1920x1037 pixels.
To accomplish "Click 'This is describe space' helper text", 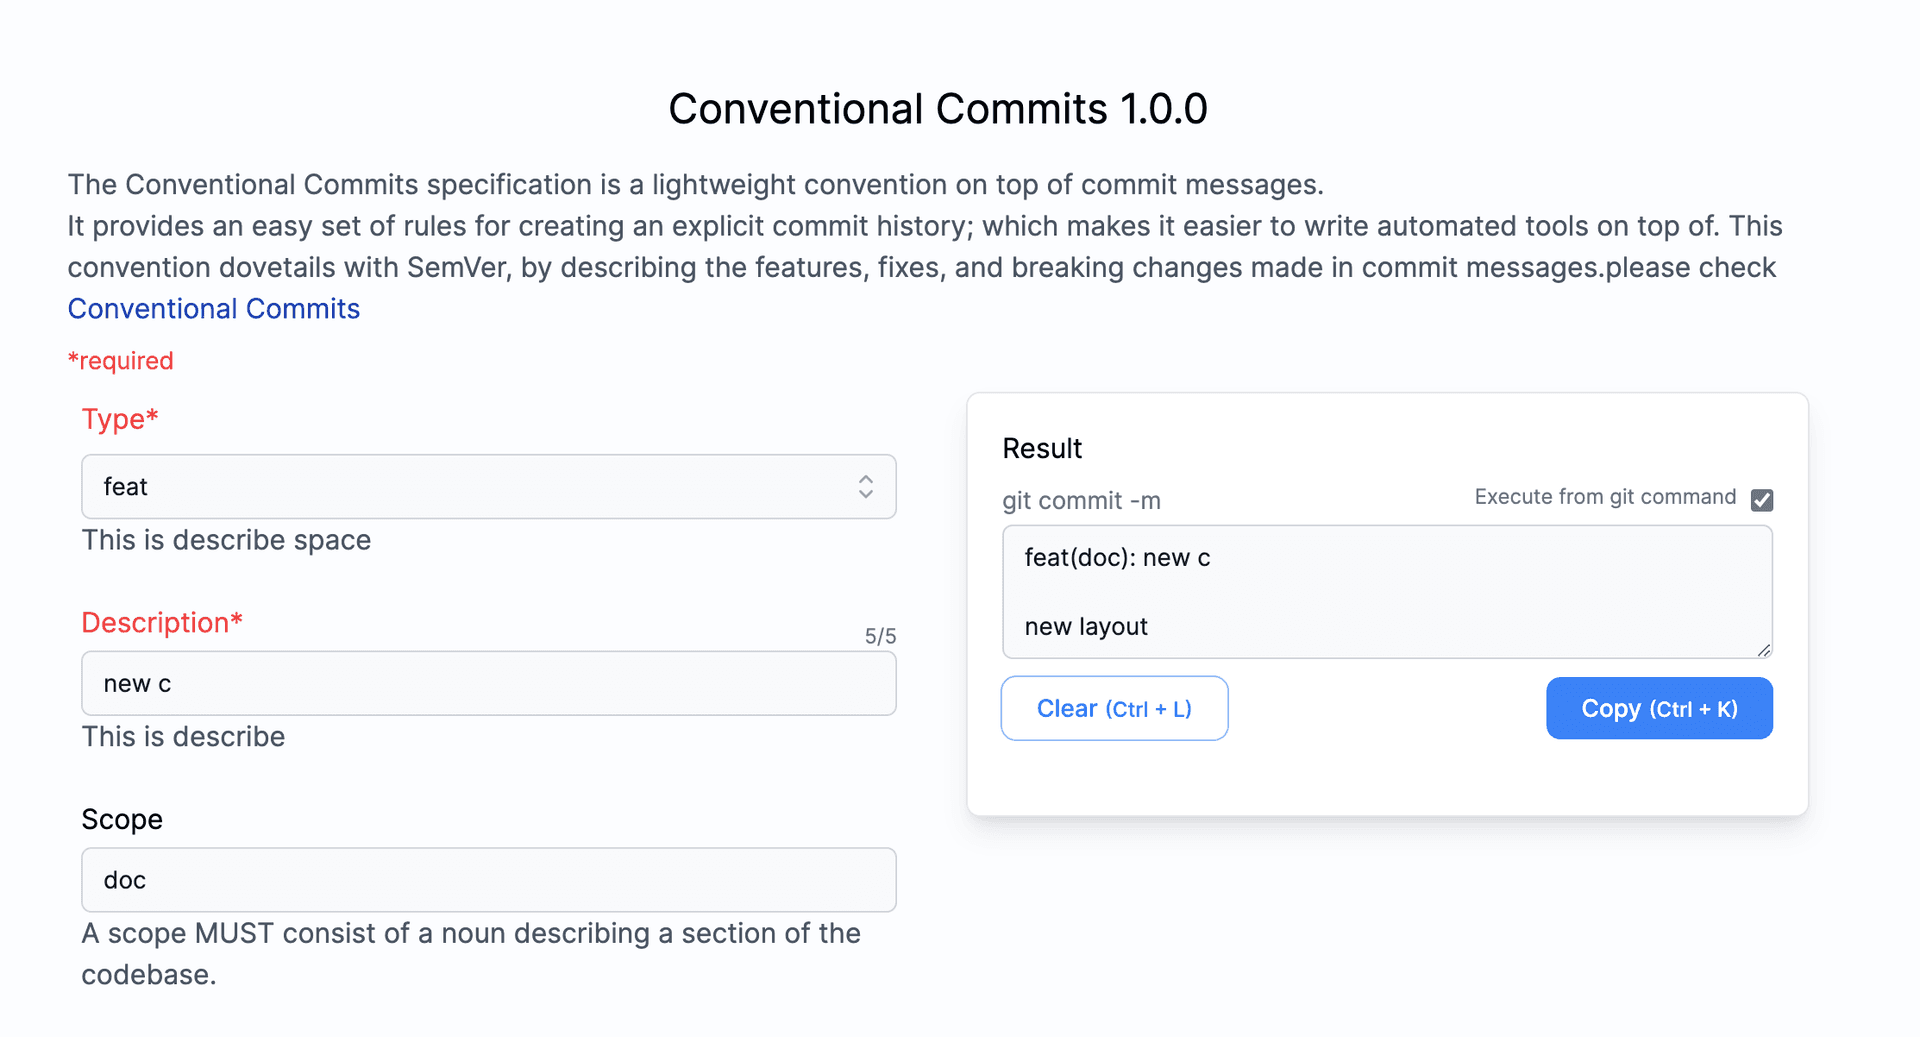I will coord(226,540).
